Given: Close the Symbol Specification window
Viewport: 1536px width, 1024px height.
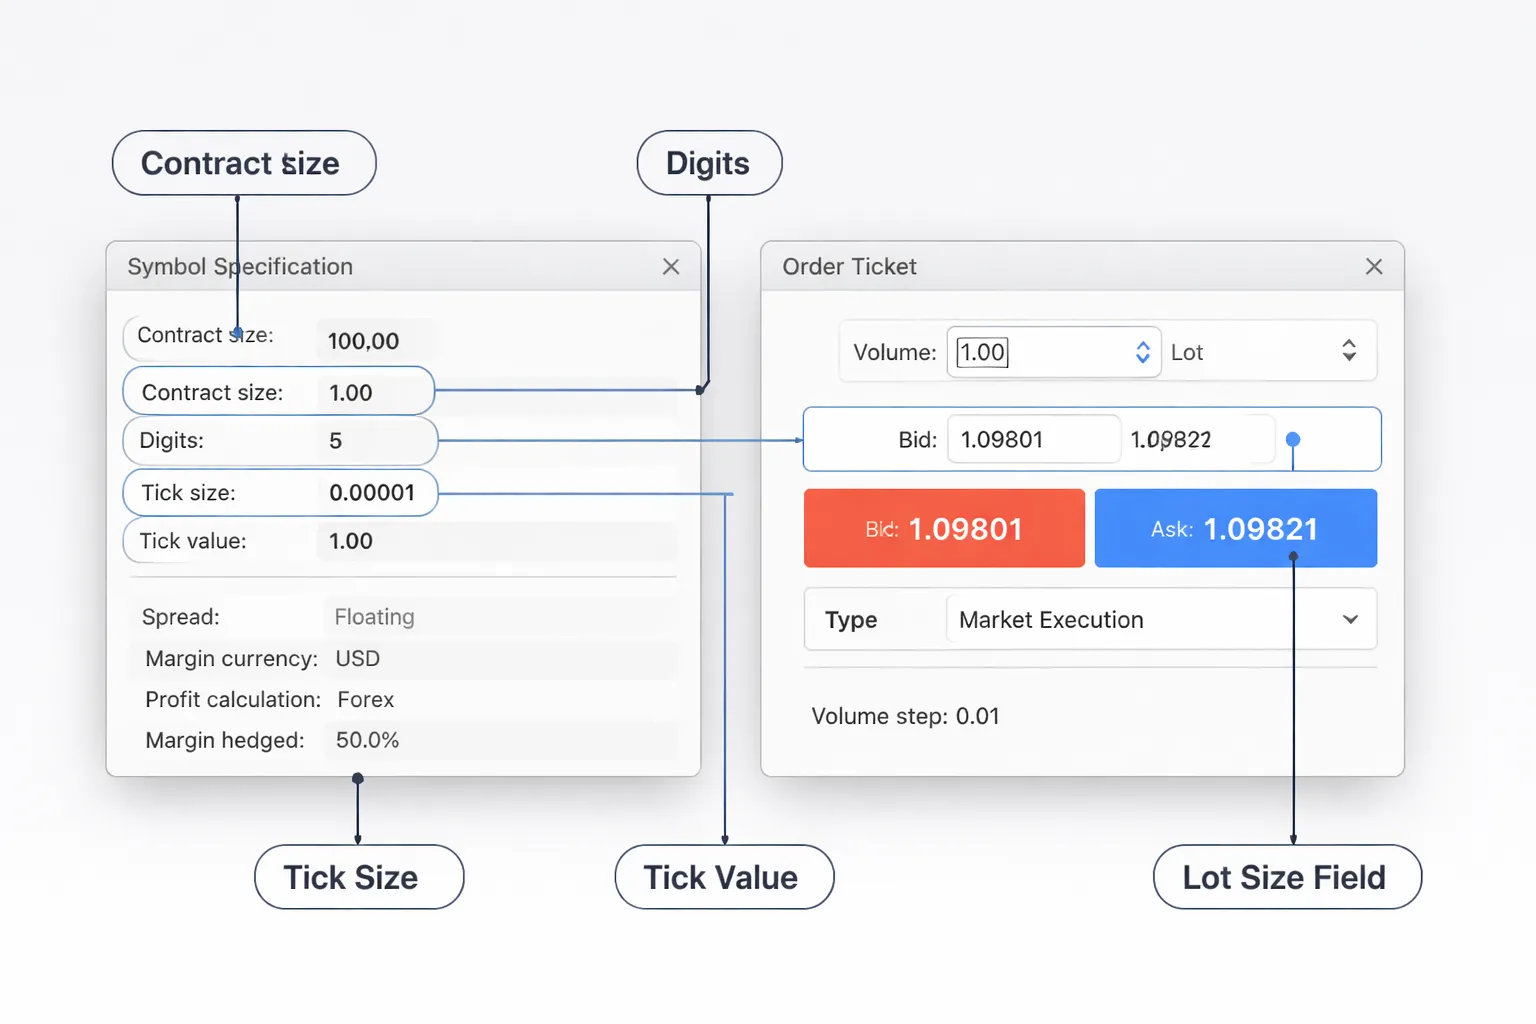Looking at the screenshot, I should (x=670, y=266).
